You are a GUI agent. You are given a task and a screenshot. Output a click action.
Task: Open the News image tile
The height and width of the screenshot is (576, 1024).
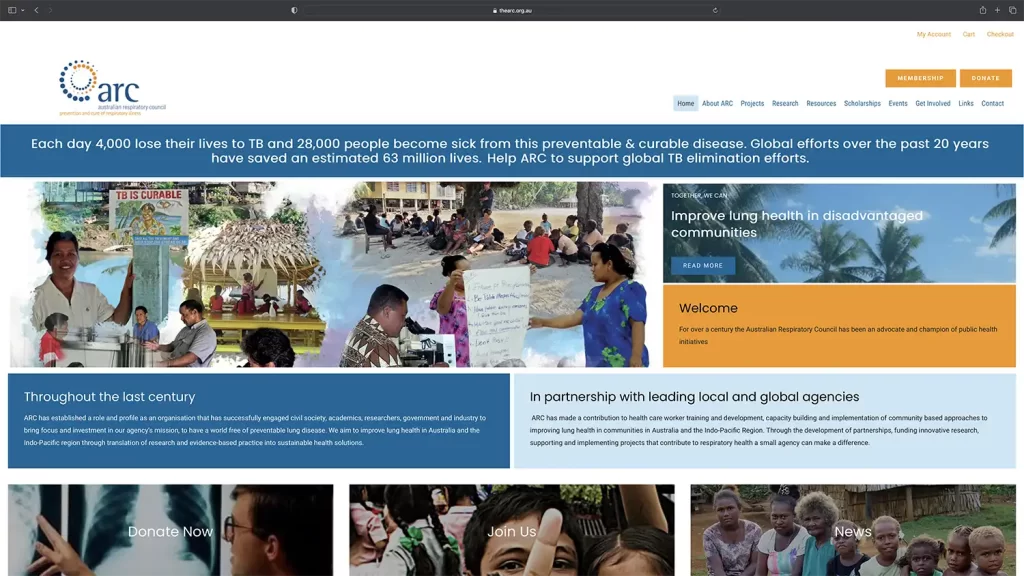(x=853, y=530)
